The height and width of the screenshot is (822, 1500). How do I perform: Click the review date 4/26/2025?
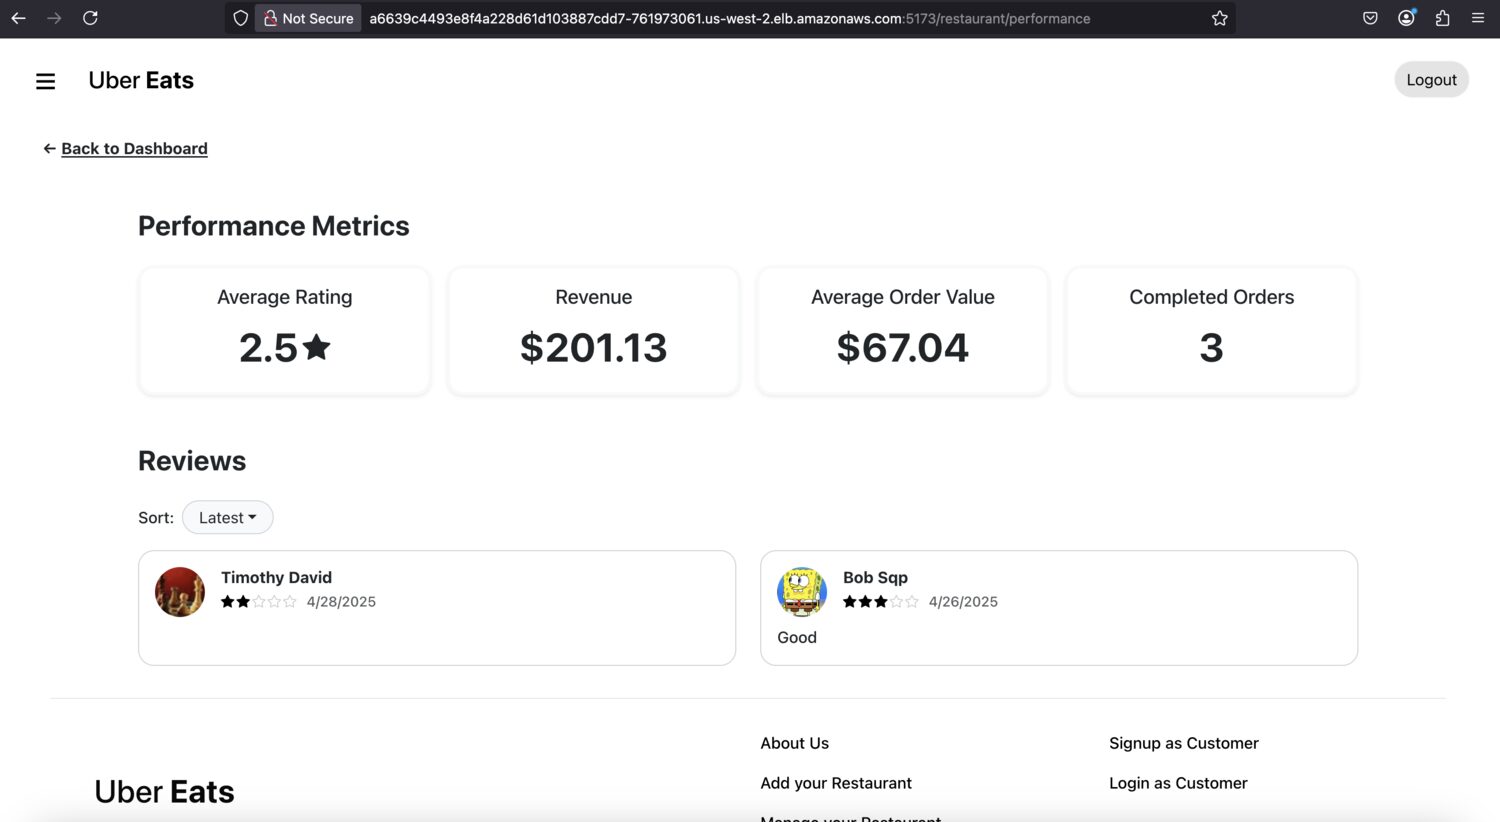tap(963, 602)
